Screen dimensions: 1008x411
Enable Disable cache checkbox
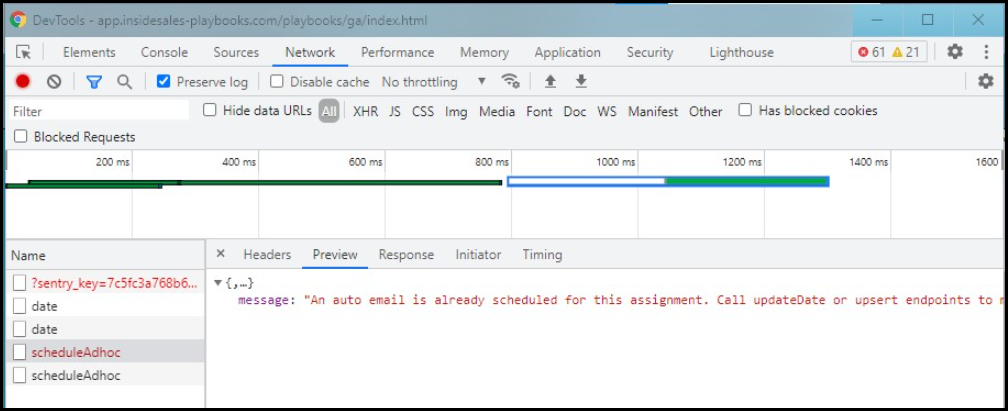point(276,82)
